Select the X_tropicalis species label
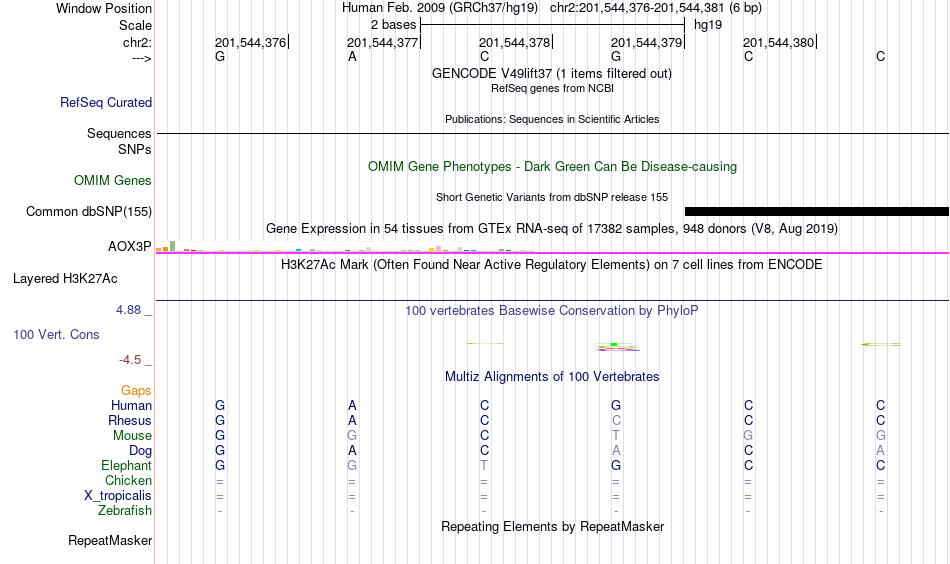The height and width of the screenshot is (564, 950). tap(118, 496)
